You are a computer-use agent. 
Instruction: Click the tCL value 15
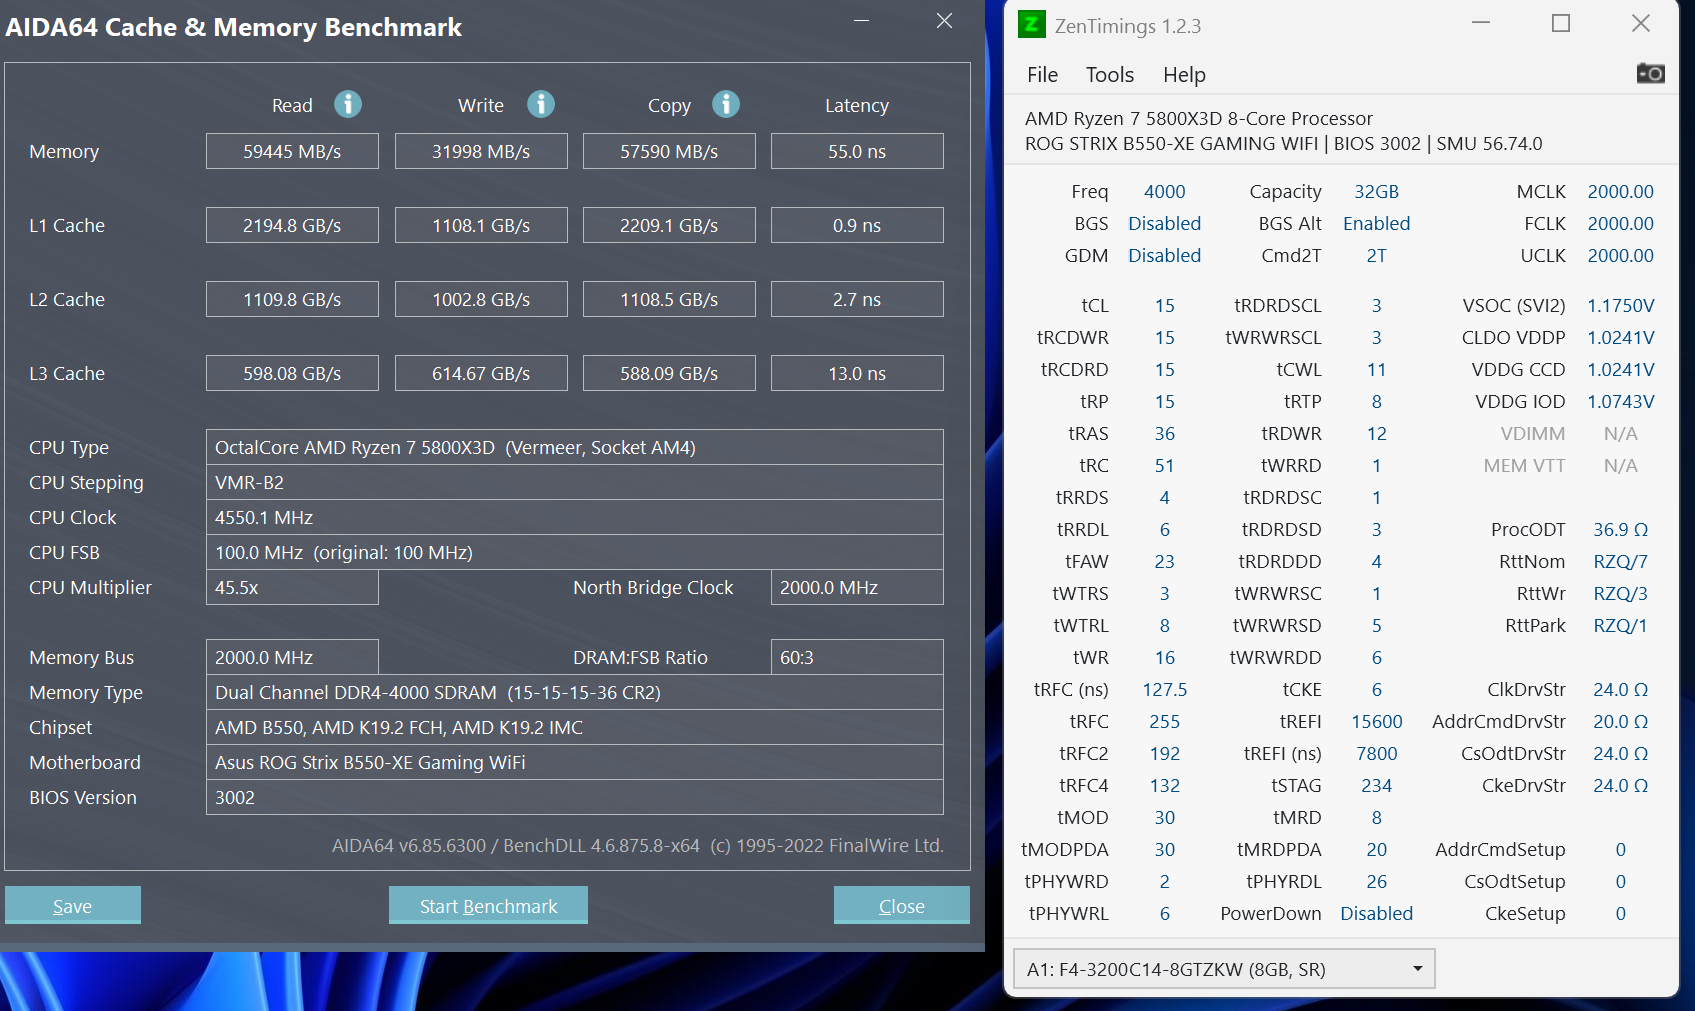[1164, 305]
